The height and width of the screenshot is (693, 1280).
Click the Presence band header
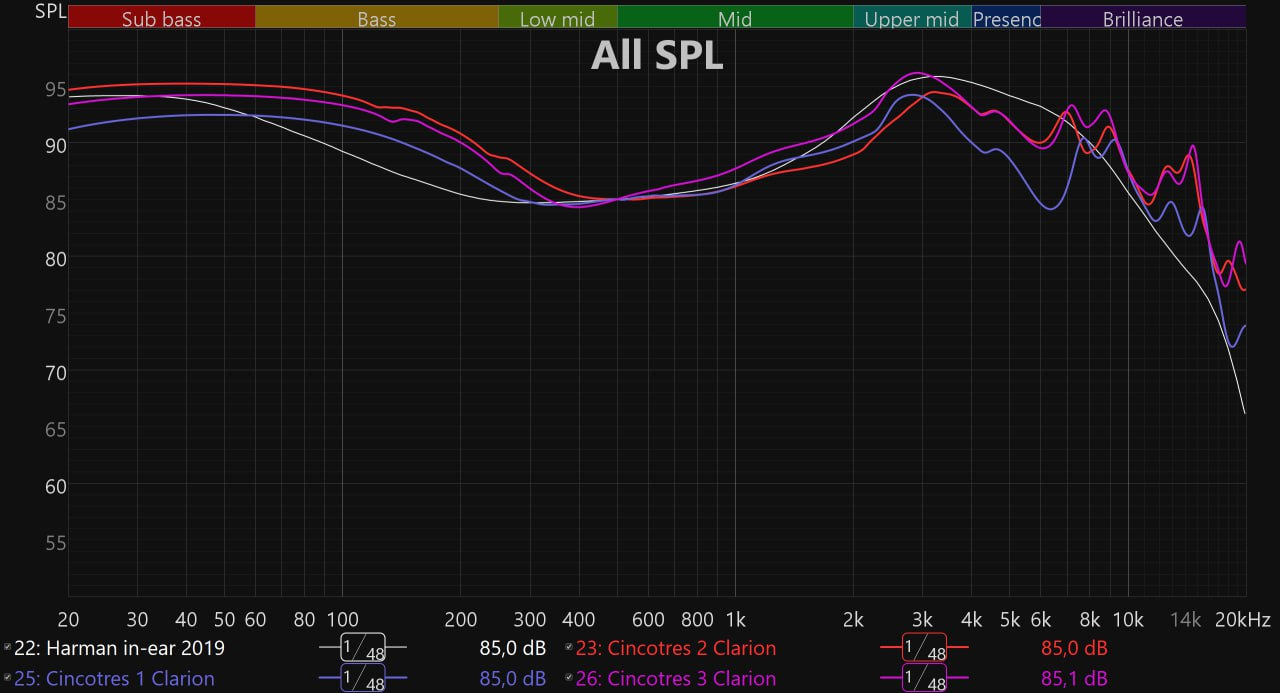1006,18
